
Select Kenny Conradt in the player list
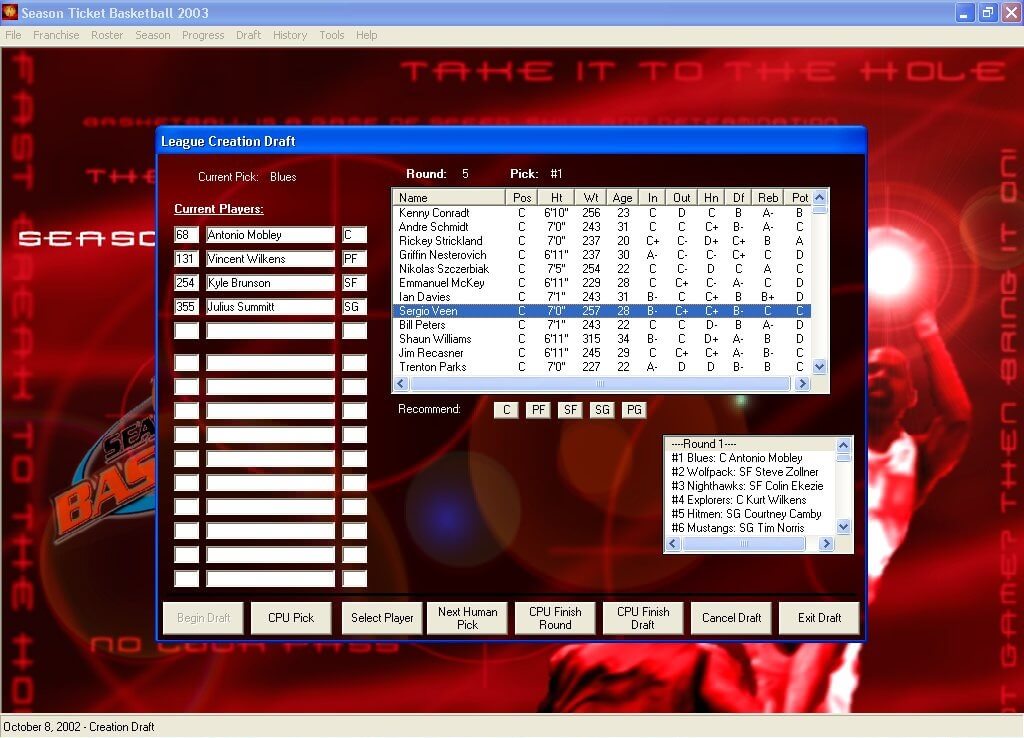(x=602, y=213)
